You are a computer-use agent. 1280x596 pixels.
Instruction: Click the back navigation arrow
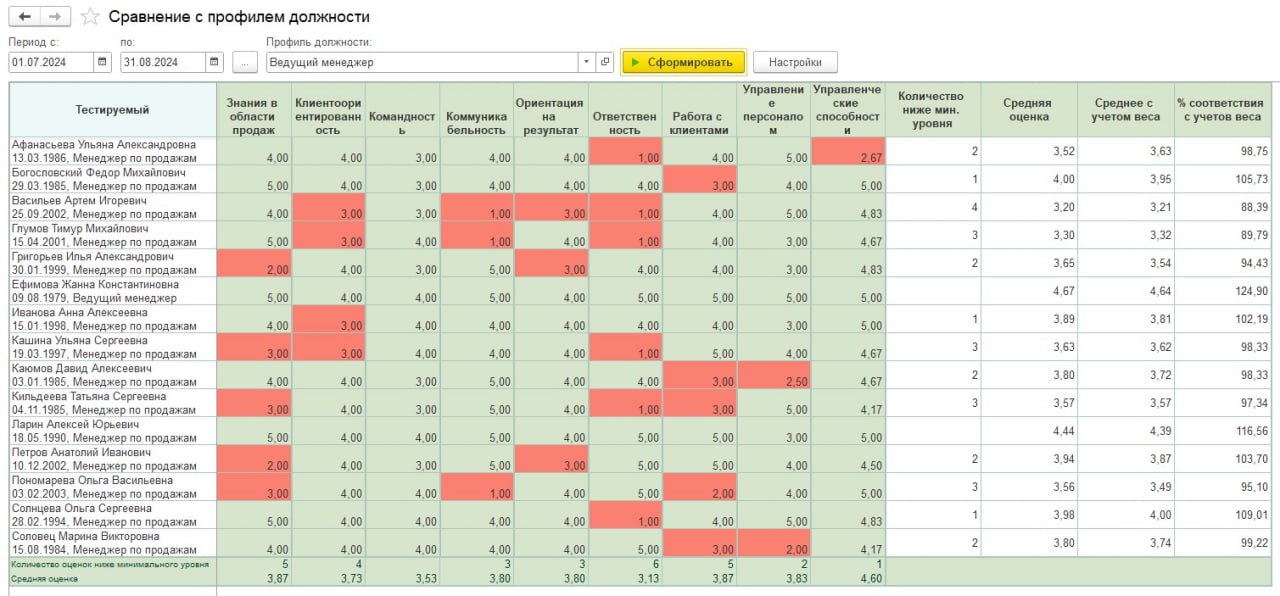coord(25,17)
